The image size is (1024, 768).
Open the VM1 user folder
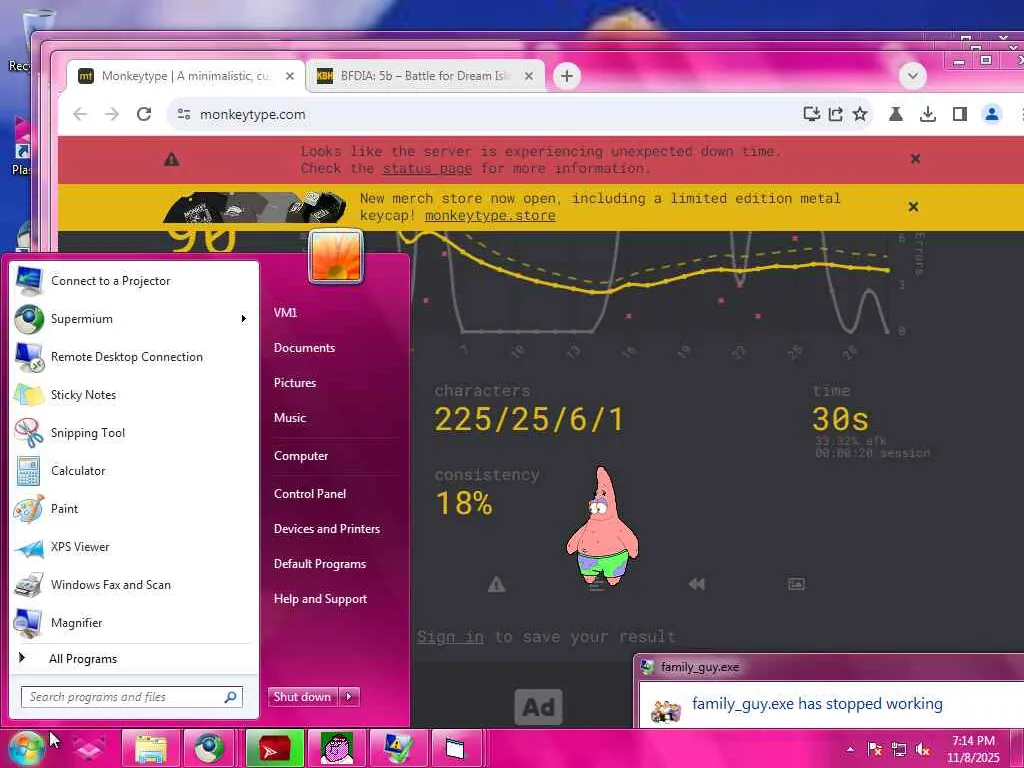tap(285, 313)
